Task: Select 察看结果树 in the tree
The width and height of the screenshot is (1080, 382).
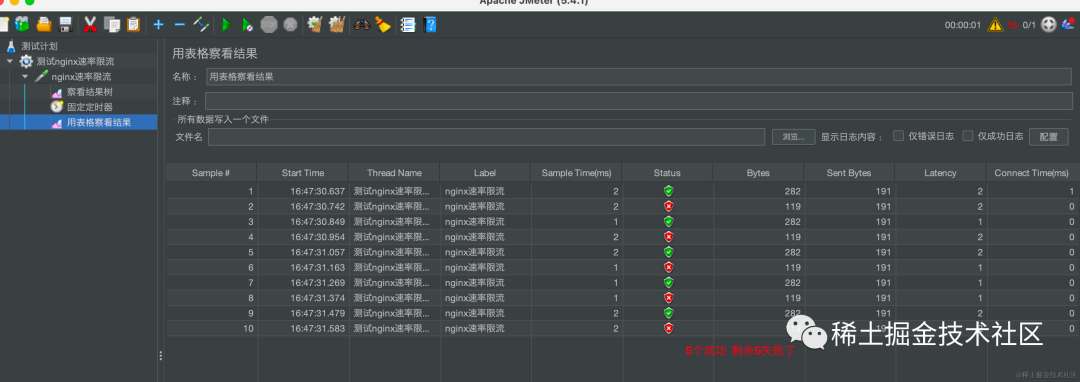Action: click(90, 92)
